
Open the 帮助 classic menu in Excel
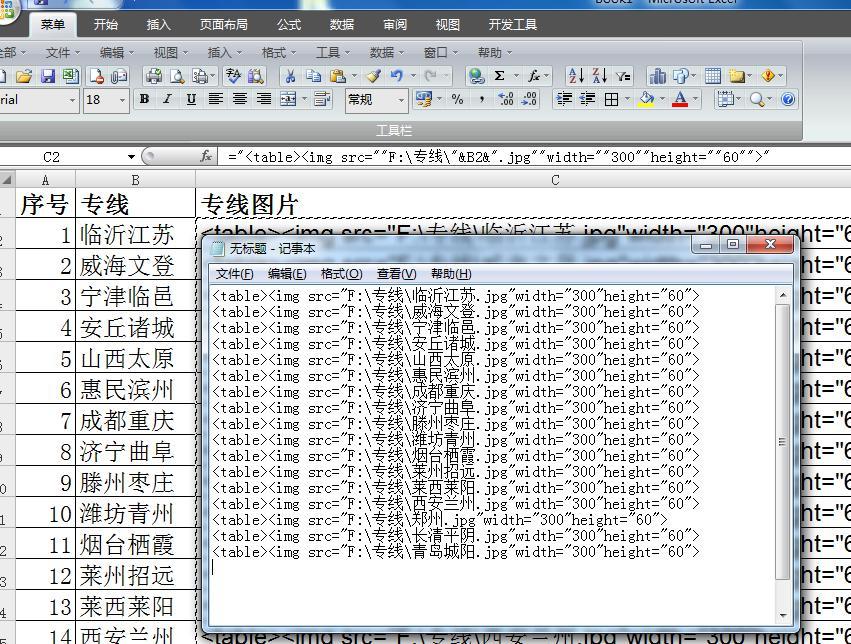(494, 53)
